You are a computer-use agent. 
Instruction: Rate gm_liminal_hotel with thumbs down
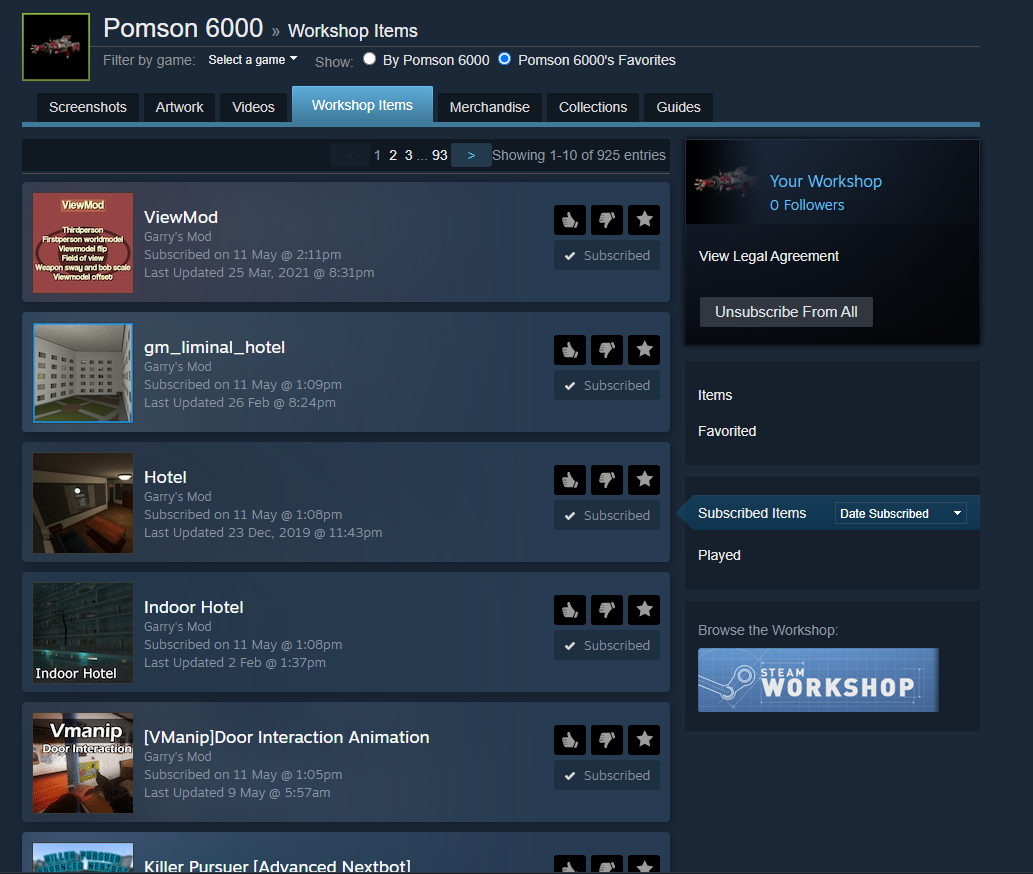(607, 349)
